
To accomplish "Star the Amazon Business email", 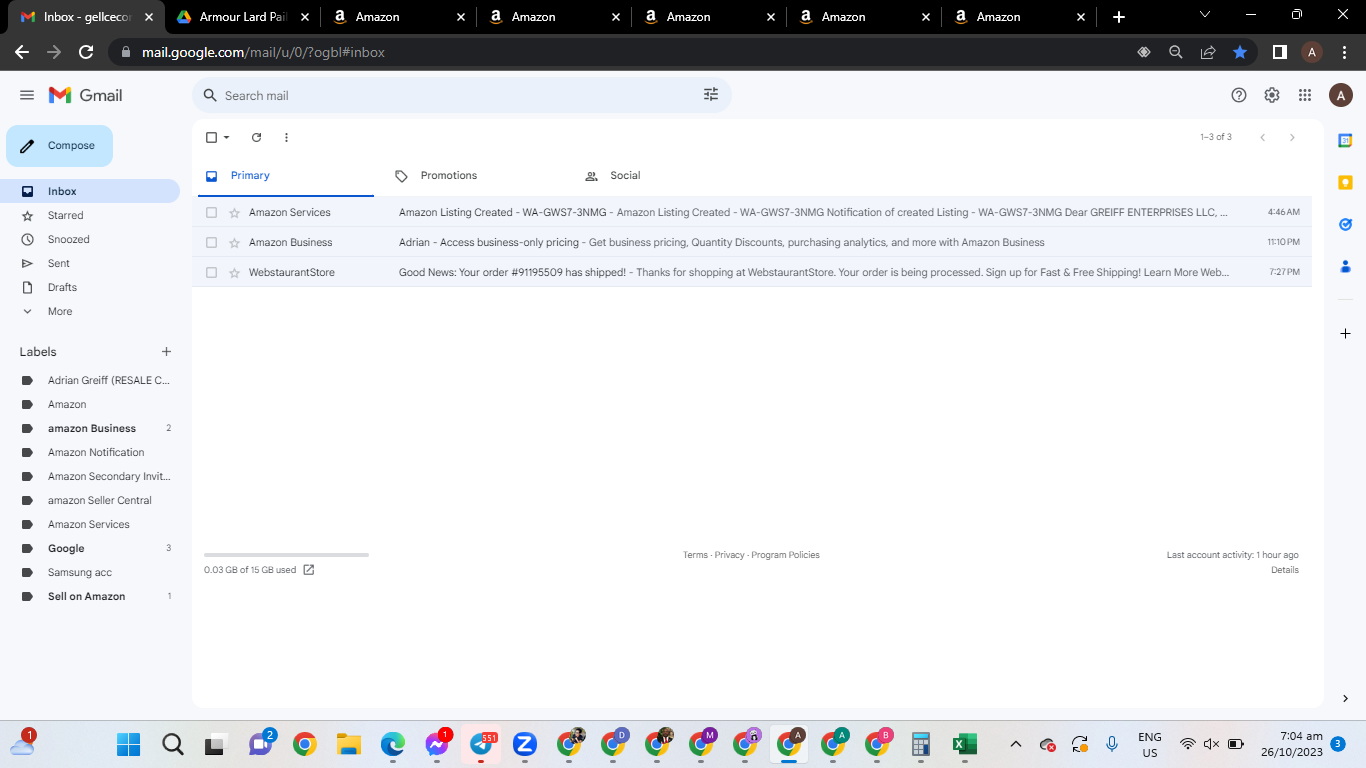I will (x=235, y=242).
